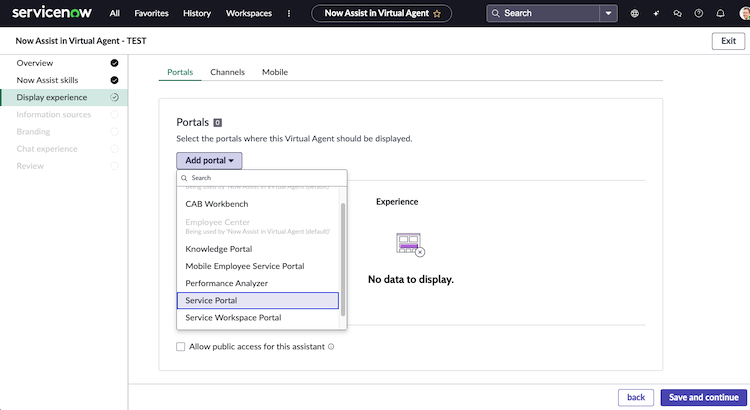Click the Exit button
Image resolution: width=750 pixels, height=410 pixels.
[x=728, y=41]
